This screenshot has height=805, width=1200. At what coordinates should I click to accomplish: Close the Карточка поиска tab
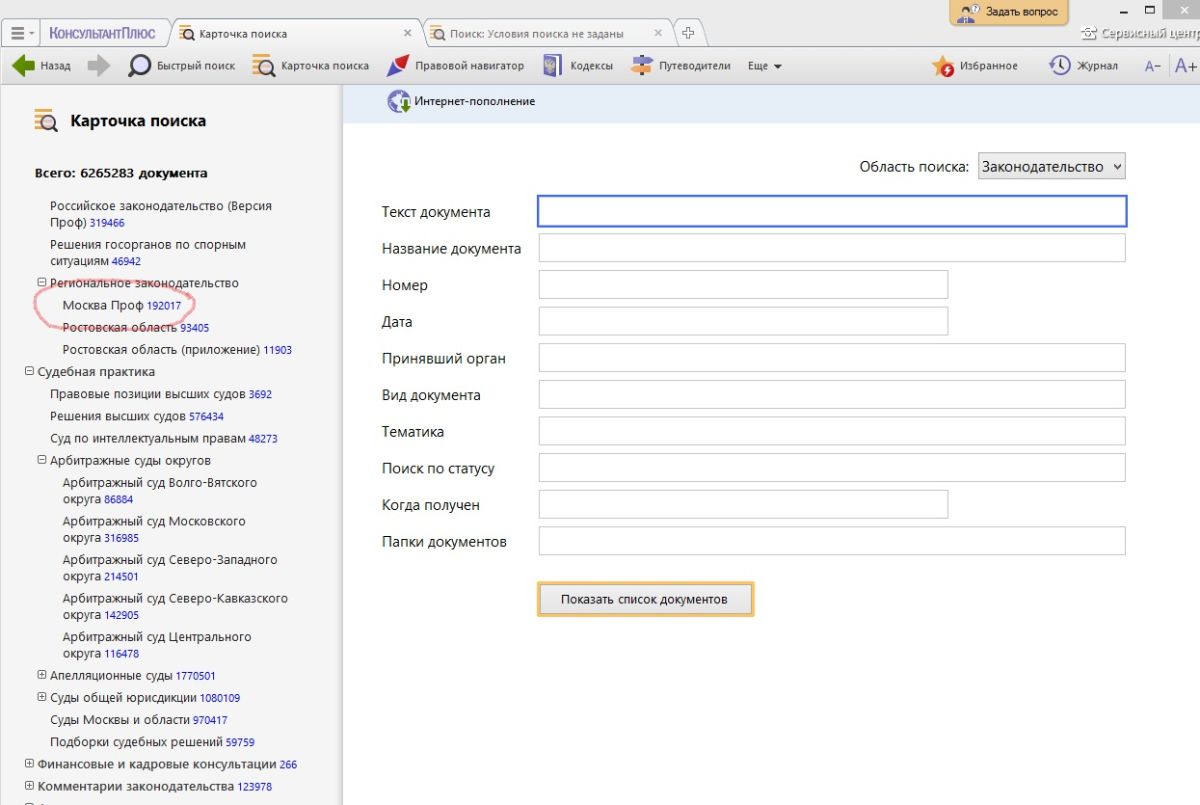[407, 33]
